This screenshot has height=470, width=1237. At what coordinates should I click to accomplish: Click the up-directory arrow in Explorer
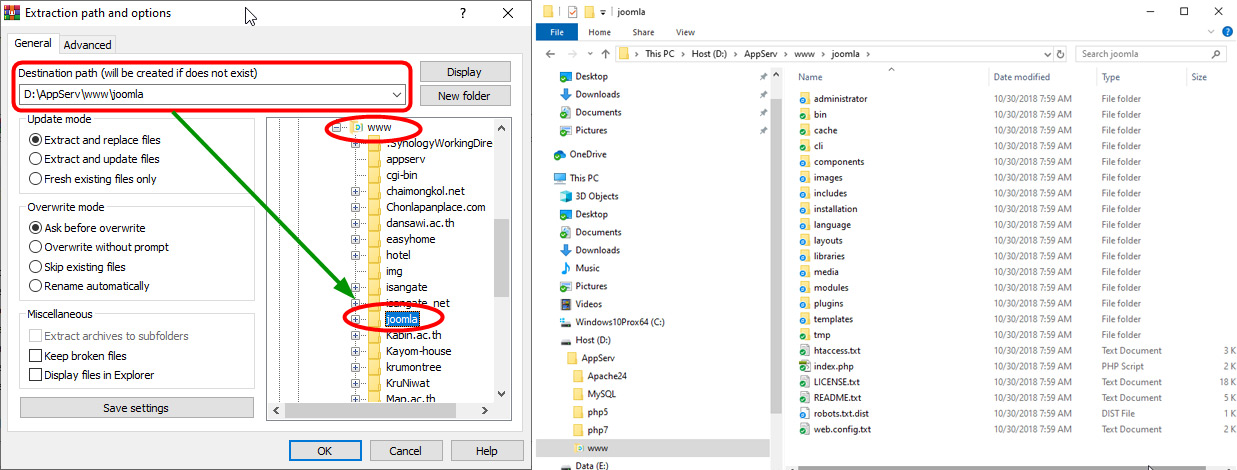(x=604, y=54)
